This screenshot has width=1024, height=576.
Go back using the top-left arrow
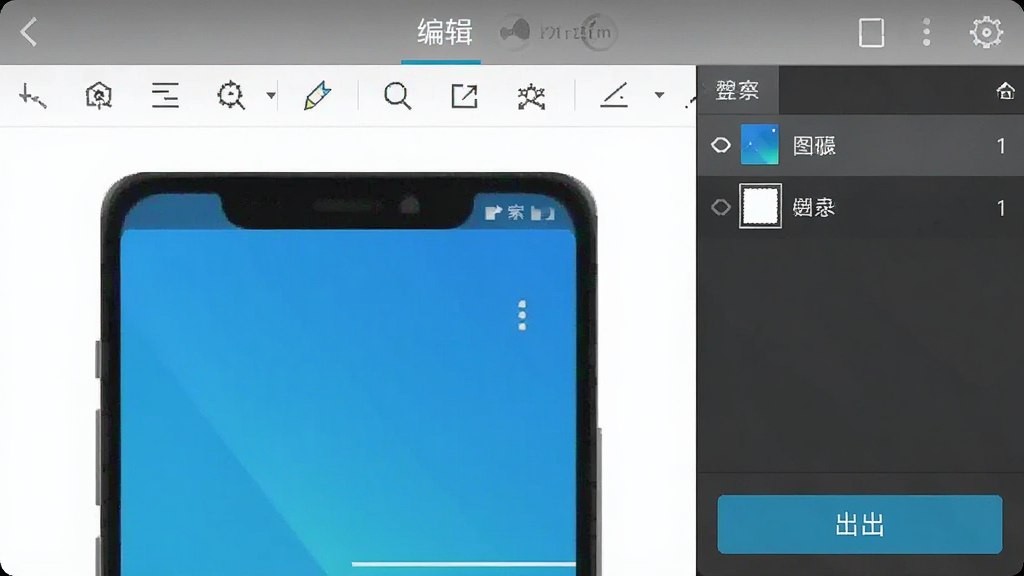point(29,32)
